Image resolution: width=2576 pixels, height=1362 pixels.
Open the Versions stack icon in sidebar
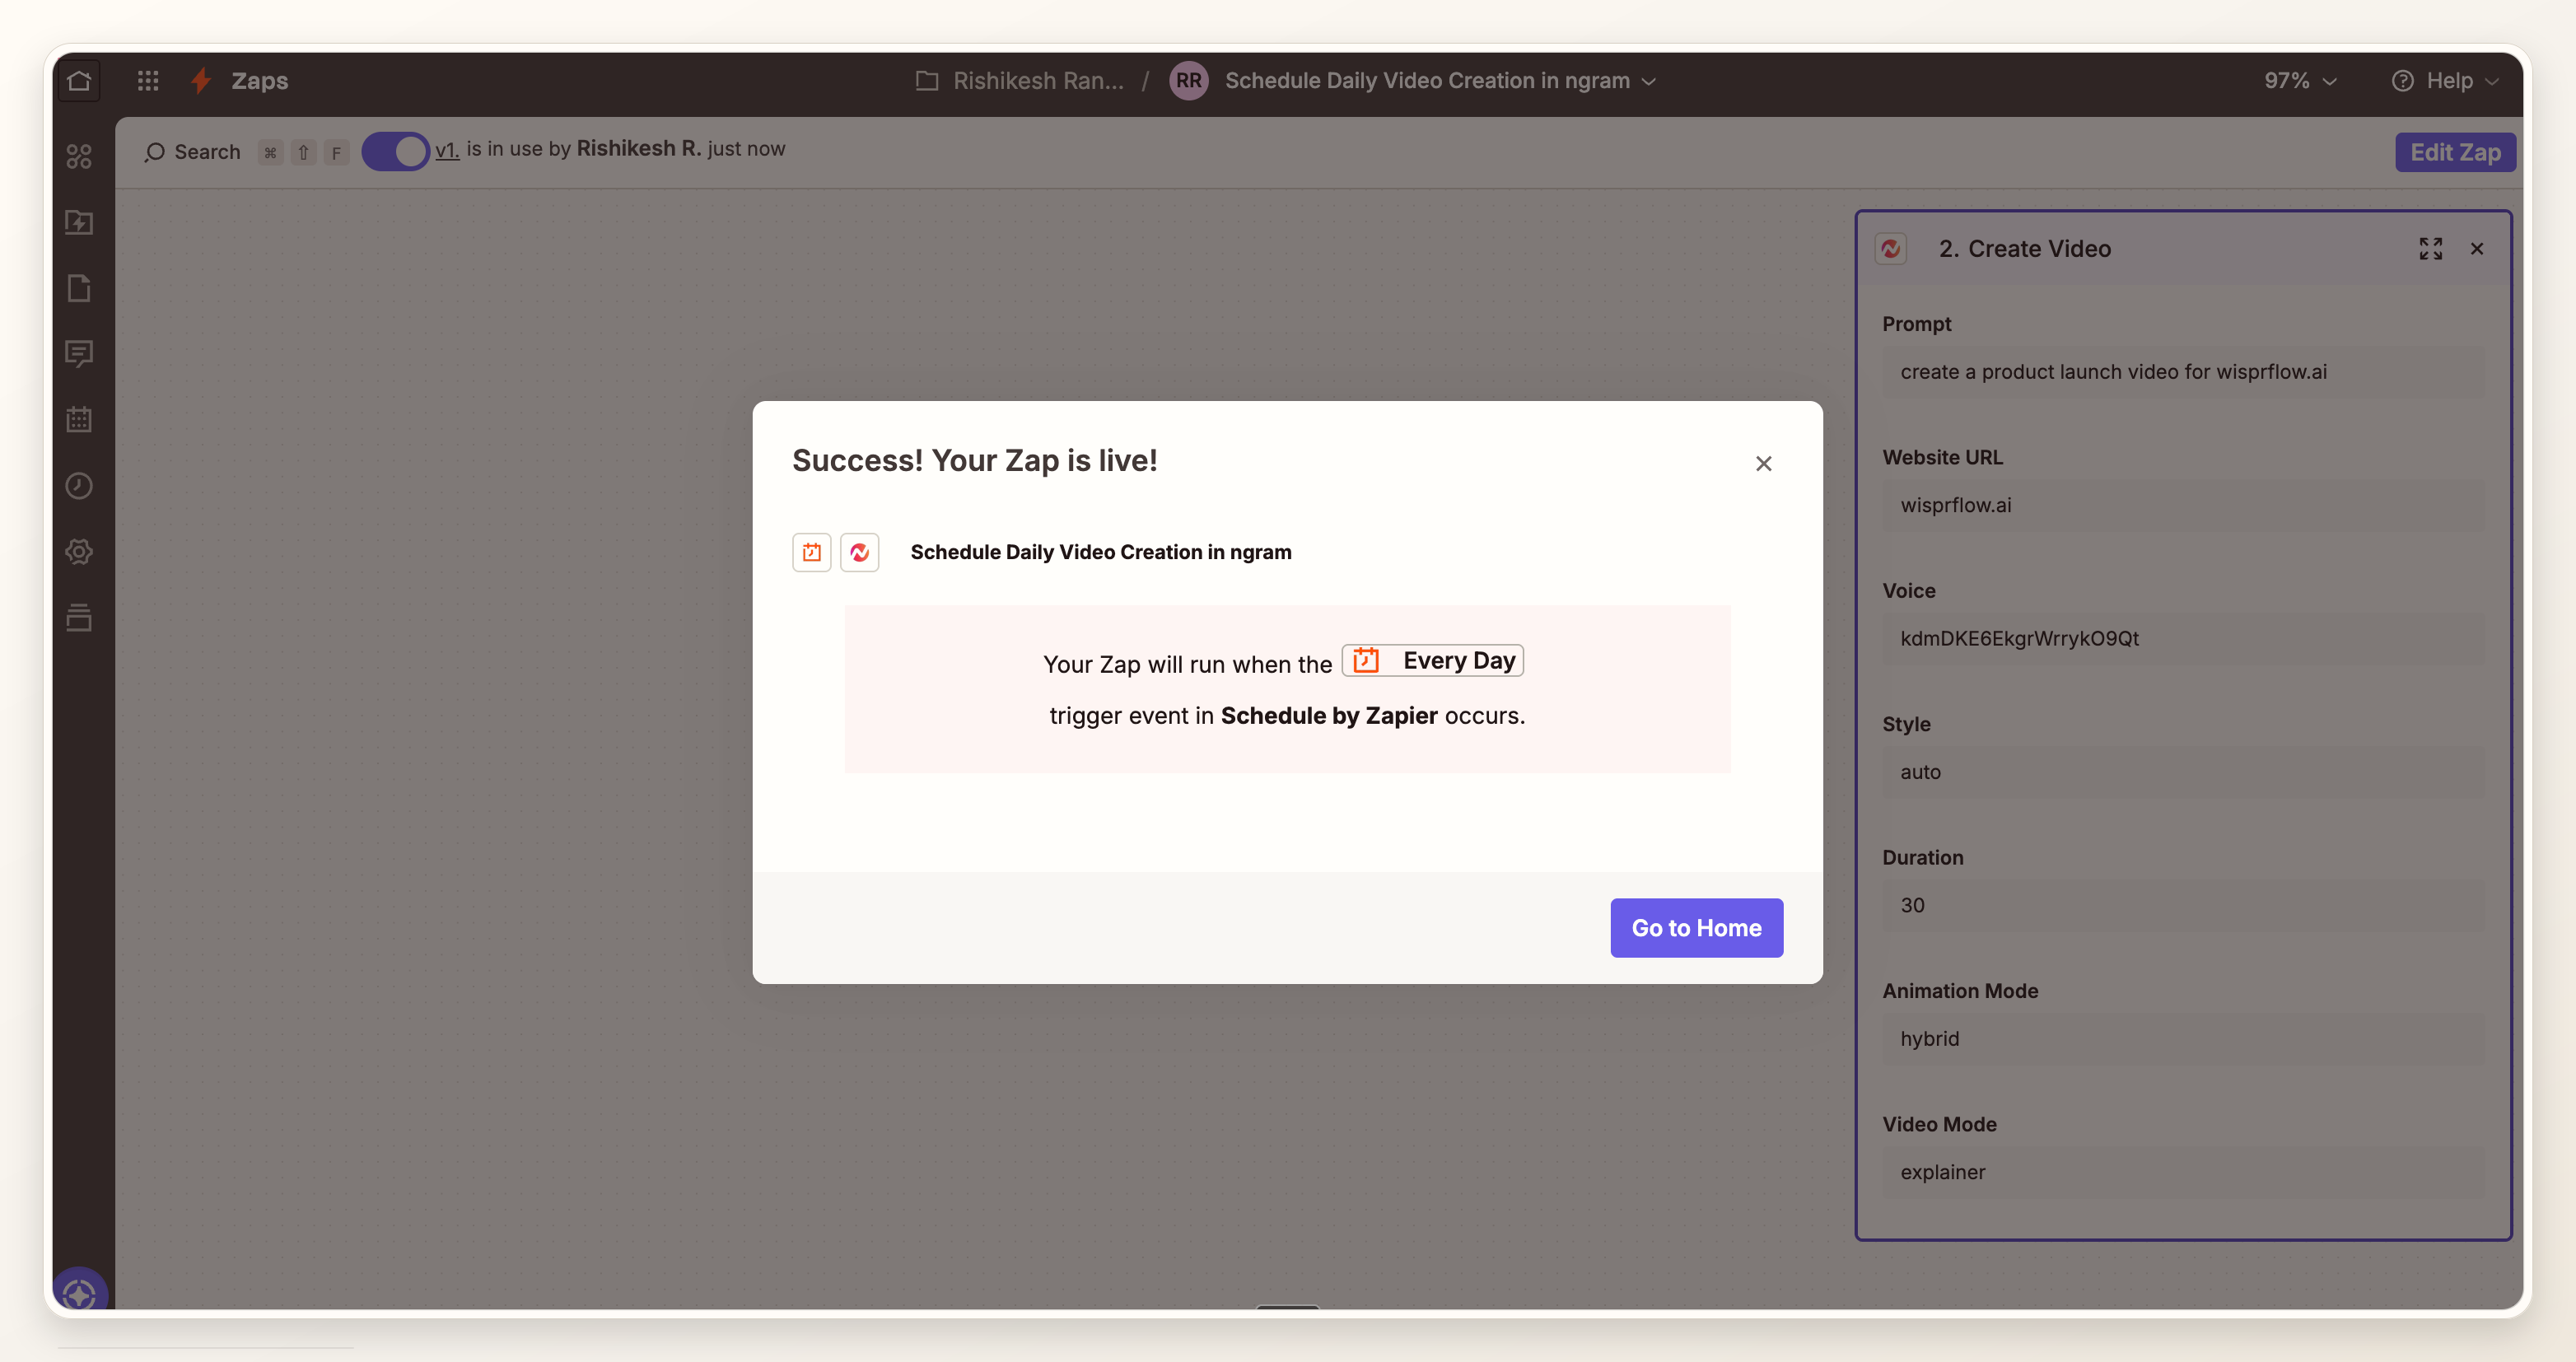pos(79,618)
